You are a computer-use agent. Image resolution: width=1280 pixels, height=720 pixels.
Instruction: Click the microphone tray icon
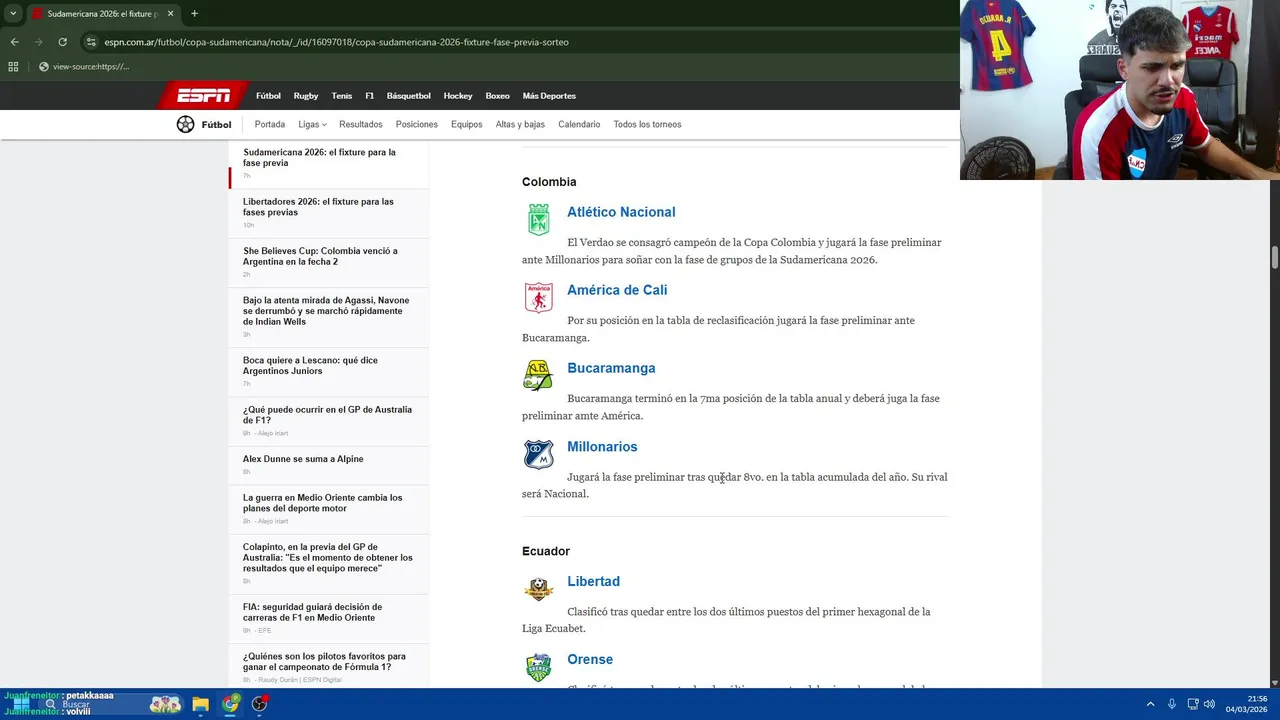[x=1172, y=704]
